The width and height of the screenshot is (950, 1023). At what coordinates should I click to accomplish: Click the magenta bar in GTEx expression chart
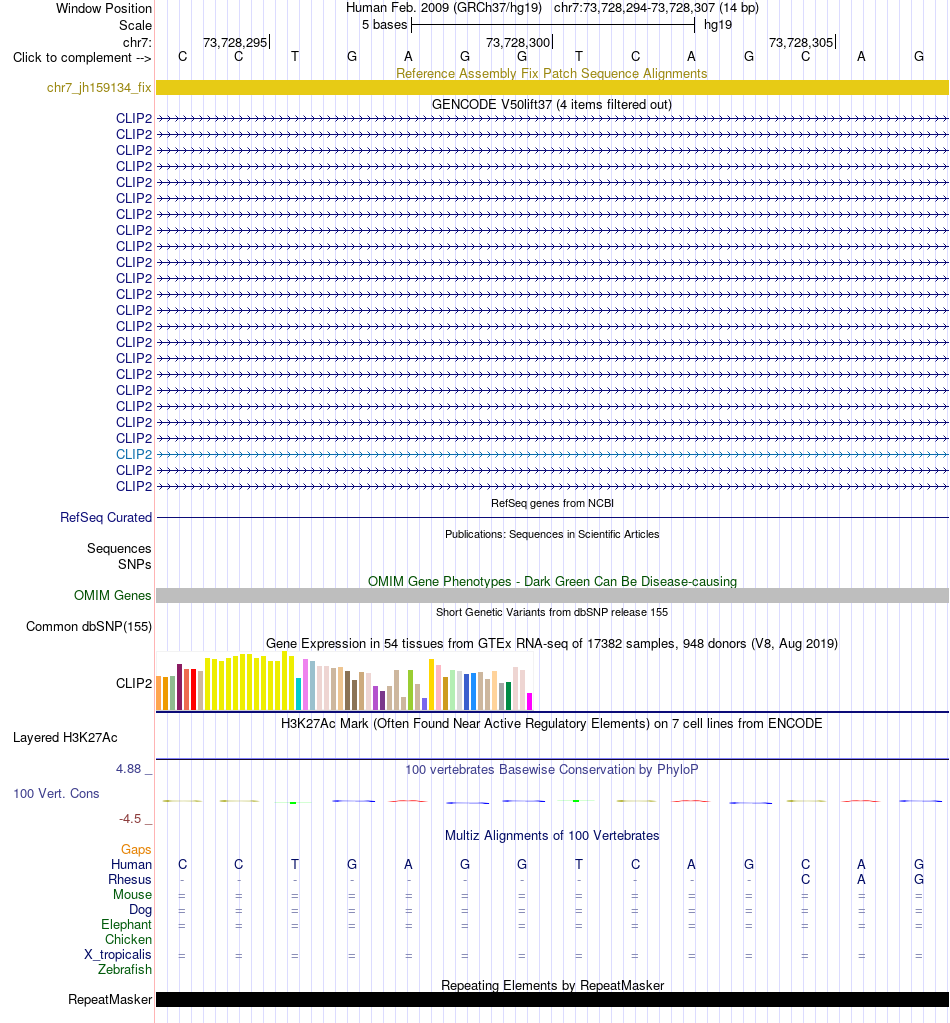(x=529, y=701)
